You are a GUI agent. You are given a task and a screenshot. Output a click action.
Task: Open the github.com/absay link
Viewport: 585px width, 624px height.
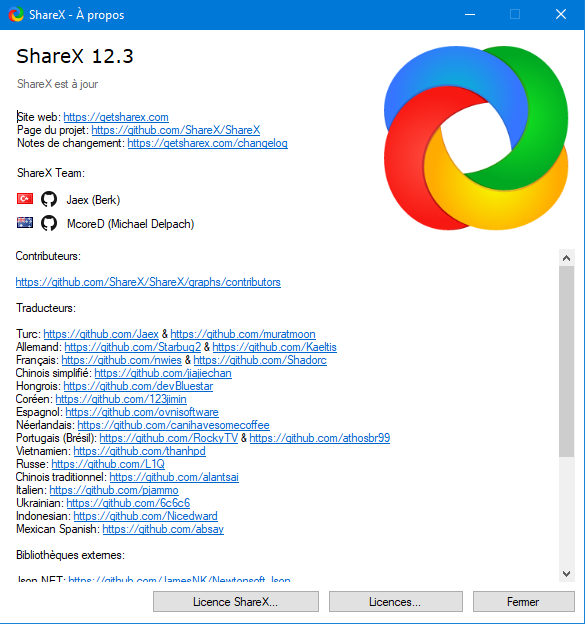163,529
